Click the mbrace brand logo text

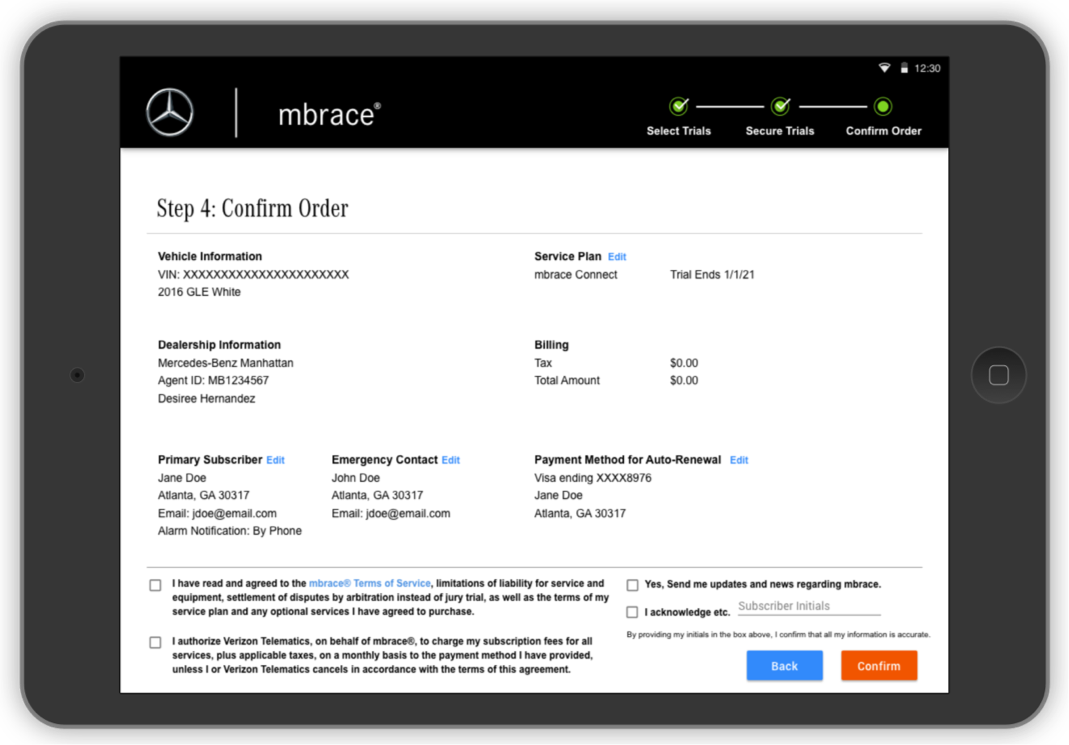(x=329, y=114)
